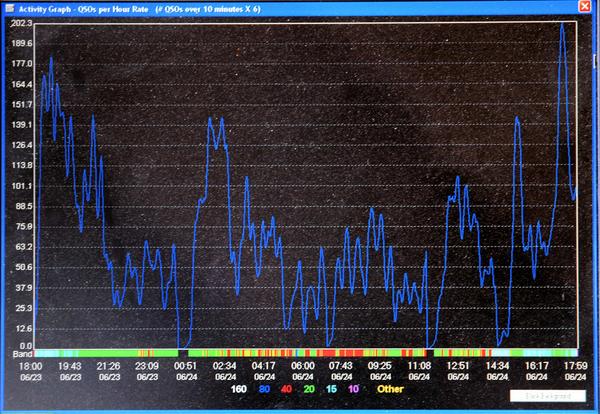Click the 37.9 y-axis value

[23, 287]
